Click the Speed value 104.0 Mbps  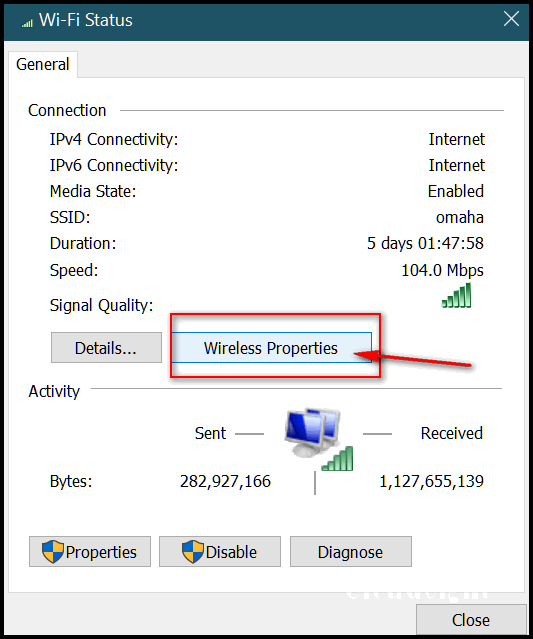[443, 271]
